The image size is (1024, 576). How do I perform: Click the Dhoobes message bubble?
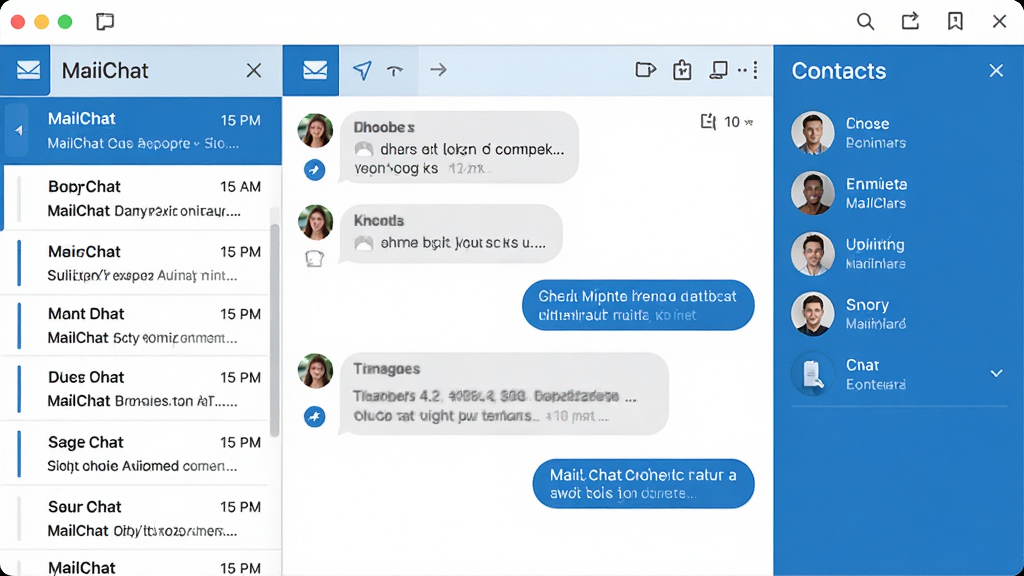[x=459, y=147]
